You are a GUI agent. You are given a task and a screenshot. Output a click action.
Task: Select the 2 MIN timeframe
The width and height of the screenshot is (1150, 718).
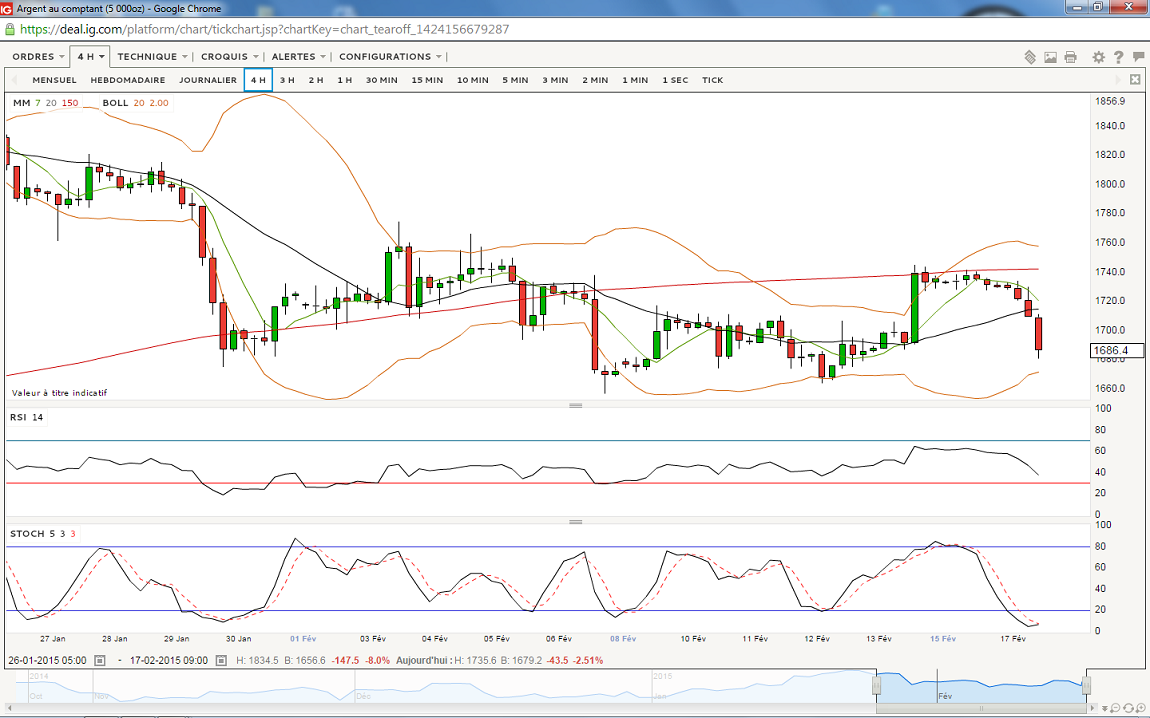click(595, 80)
